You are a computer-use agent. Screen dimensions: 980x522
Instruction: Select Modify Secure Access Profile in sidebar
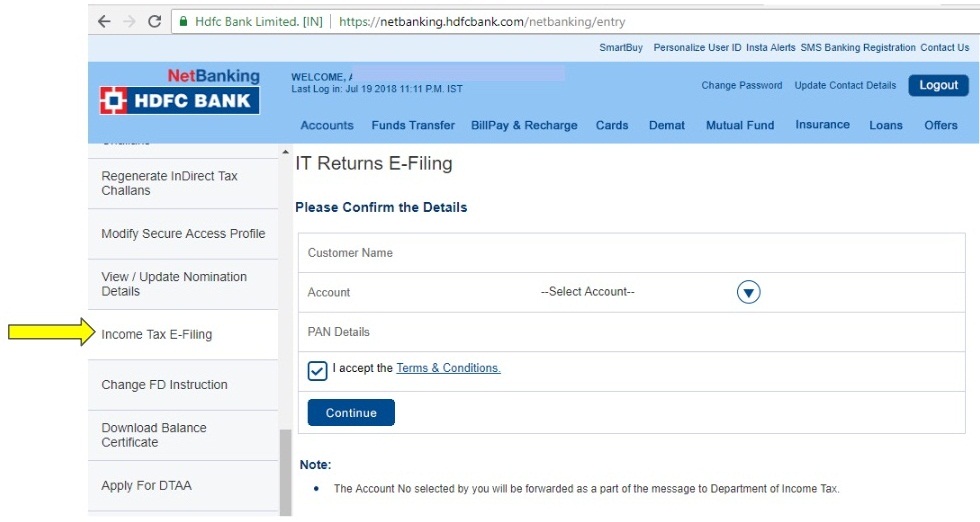pos(183,234)
